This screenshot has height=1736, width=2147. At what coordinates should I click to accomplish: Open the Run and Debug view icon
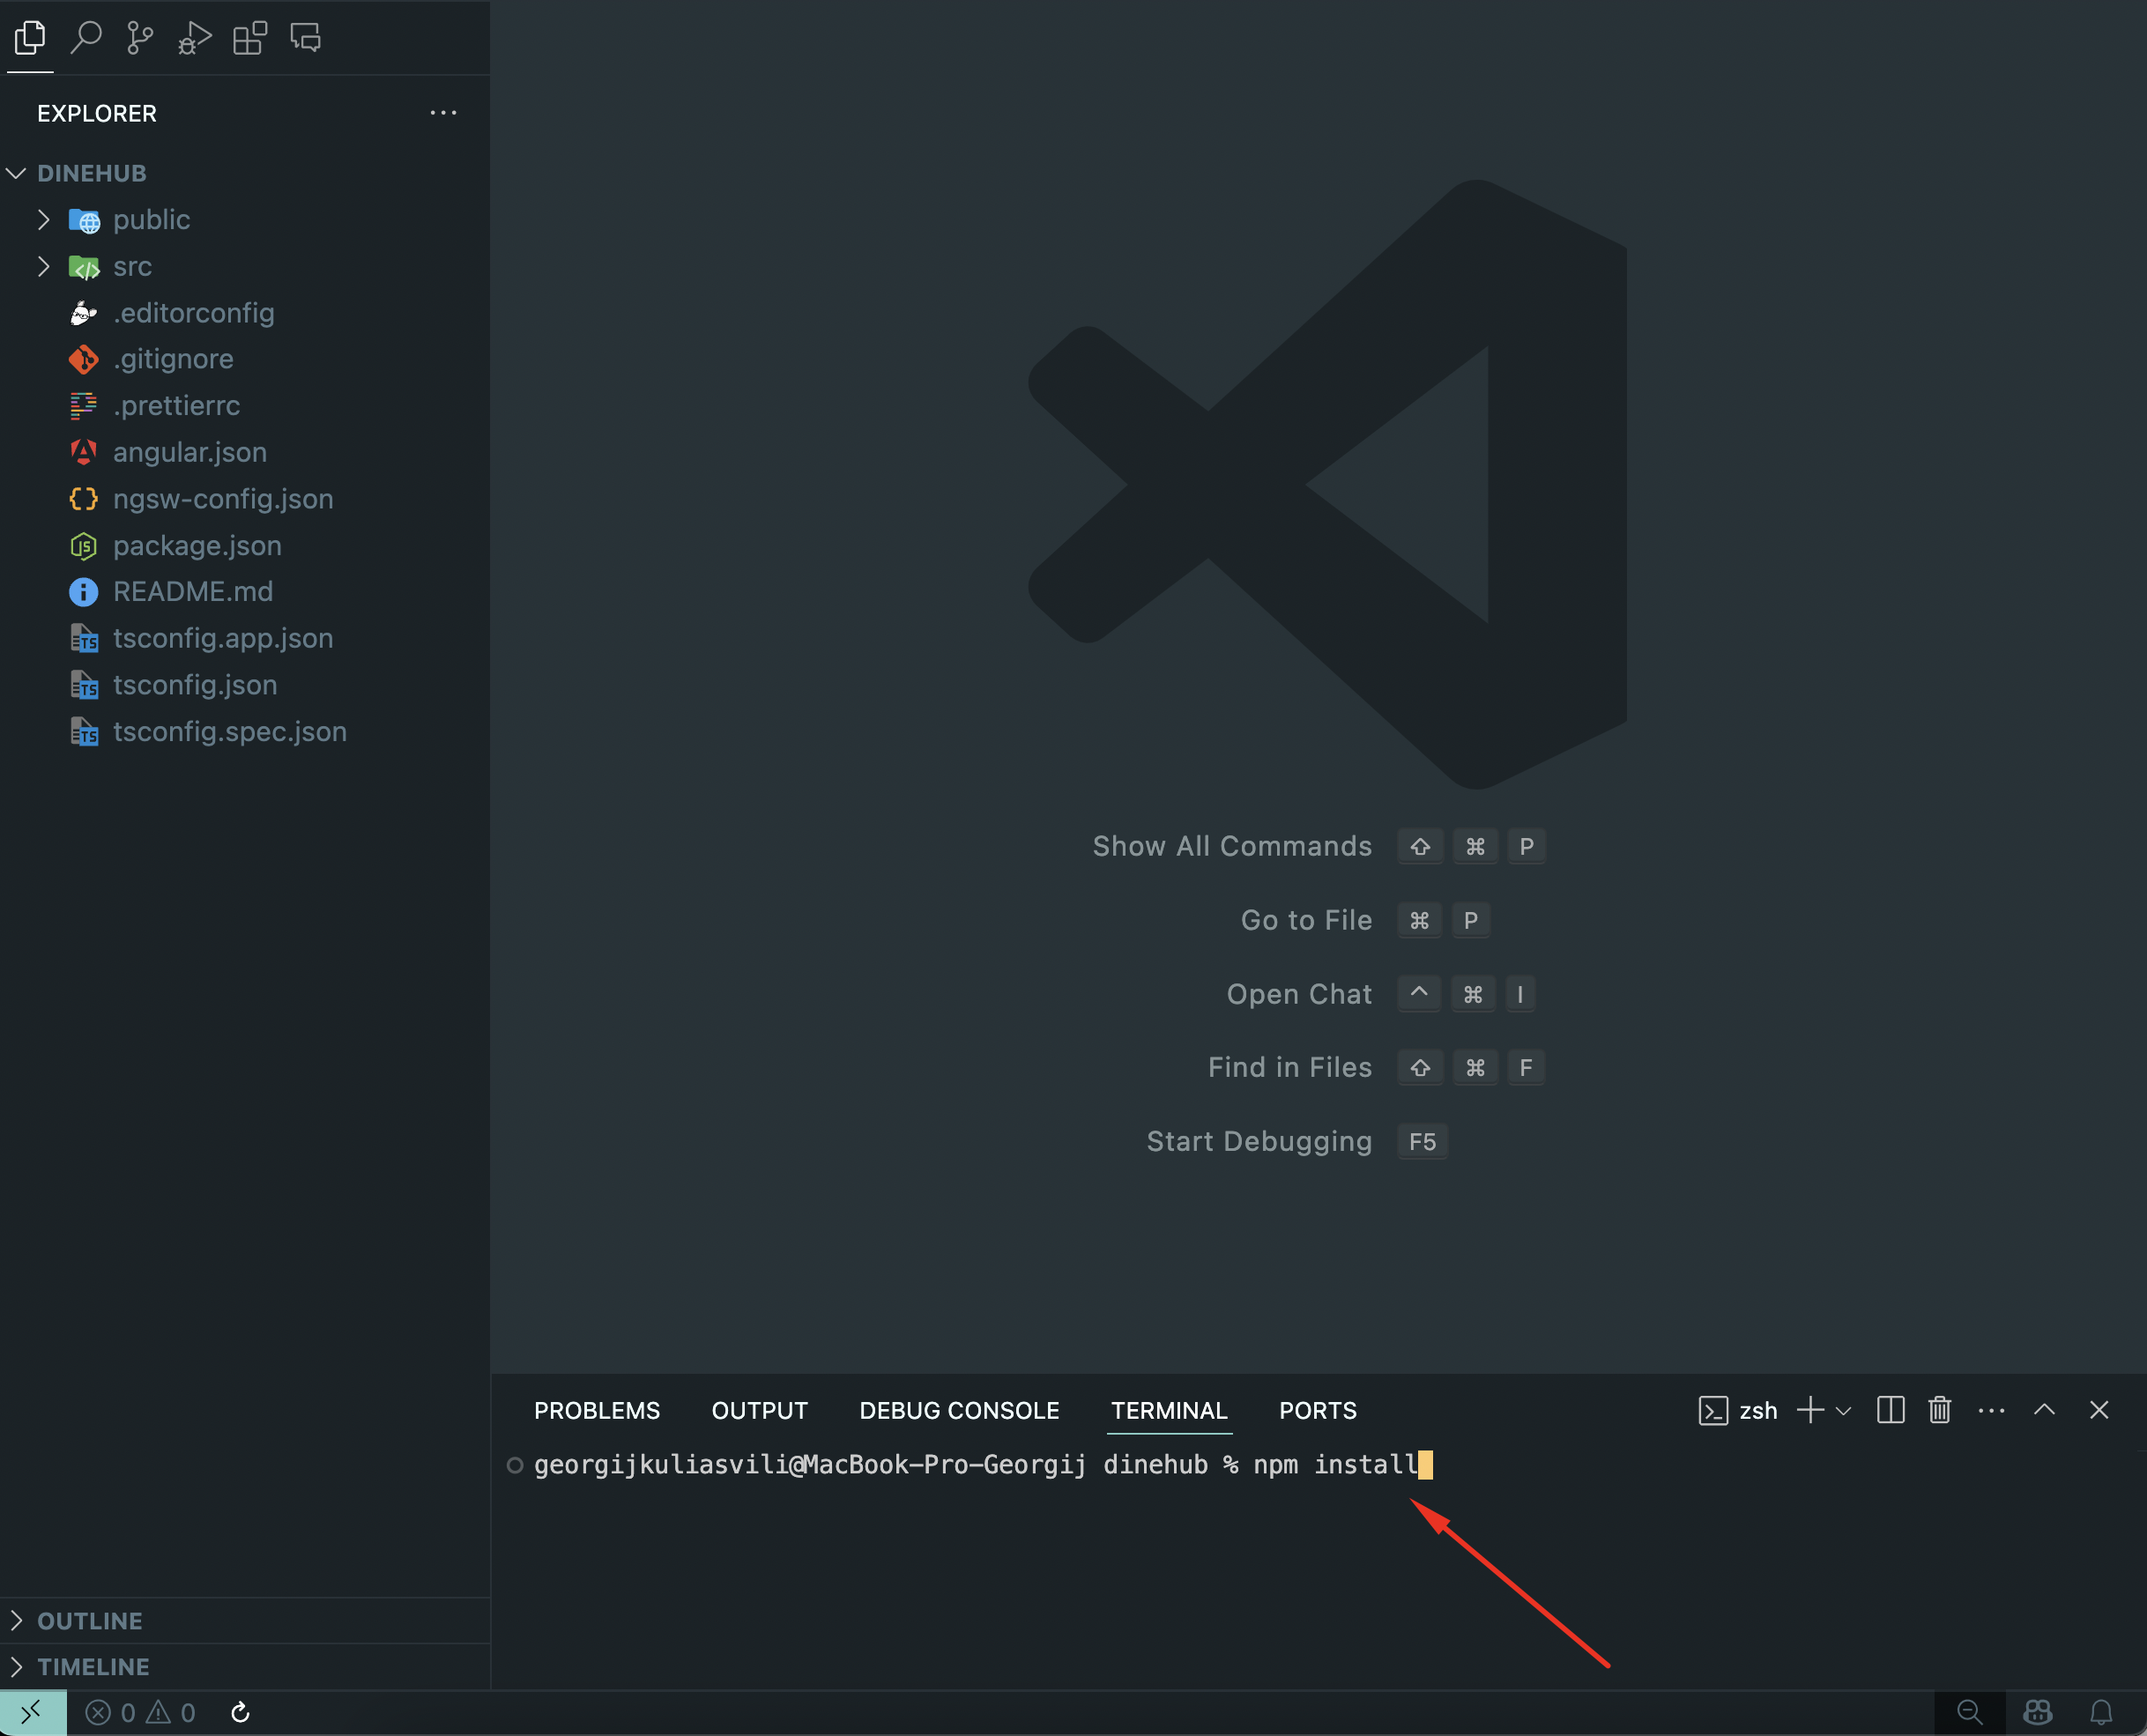(x=195, y=38)
